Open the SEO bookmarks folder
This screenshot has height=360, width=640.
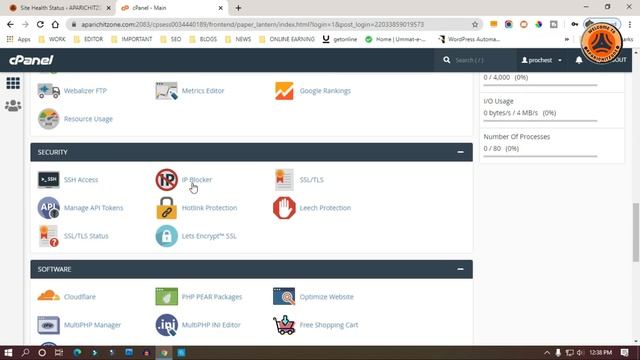(171, 39)
